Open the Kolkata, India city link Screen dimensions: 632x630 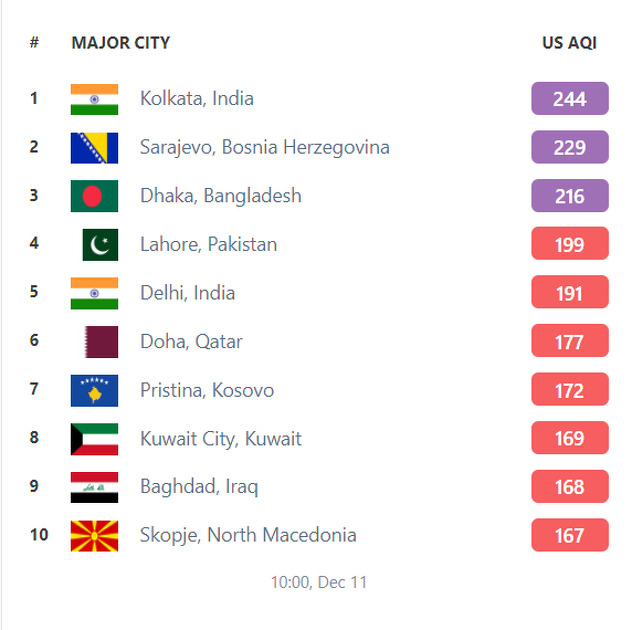click(x=197, y=99)
